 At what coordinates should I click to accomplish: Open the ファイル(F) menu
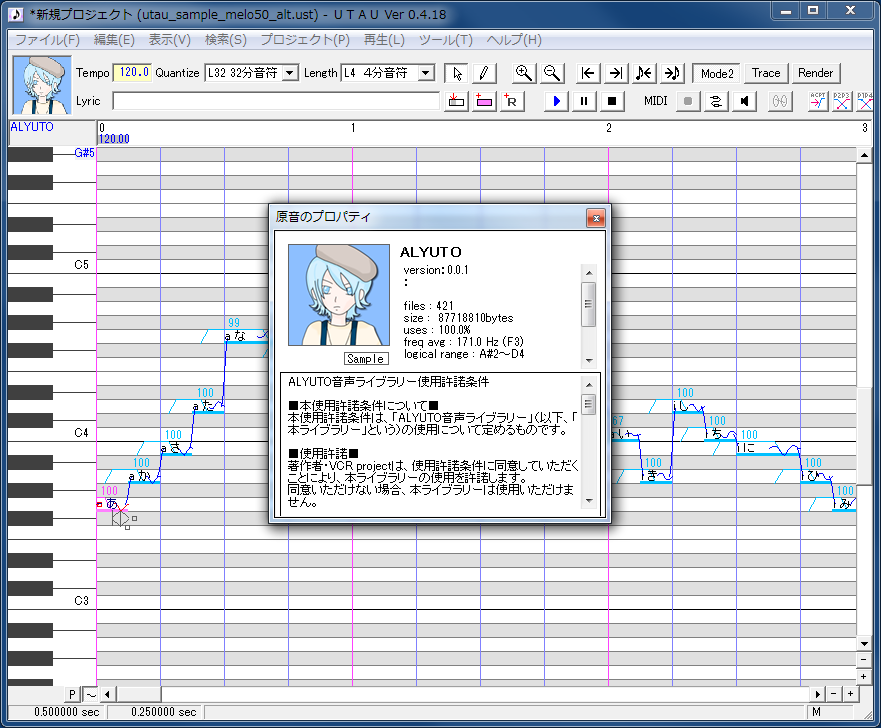[47, 40]
